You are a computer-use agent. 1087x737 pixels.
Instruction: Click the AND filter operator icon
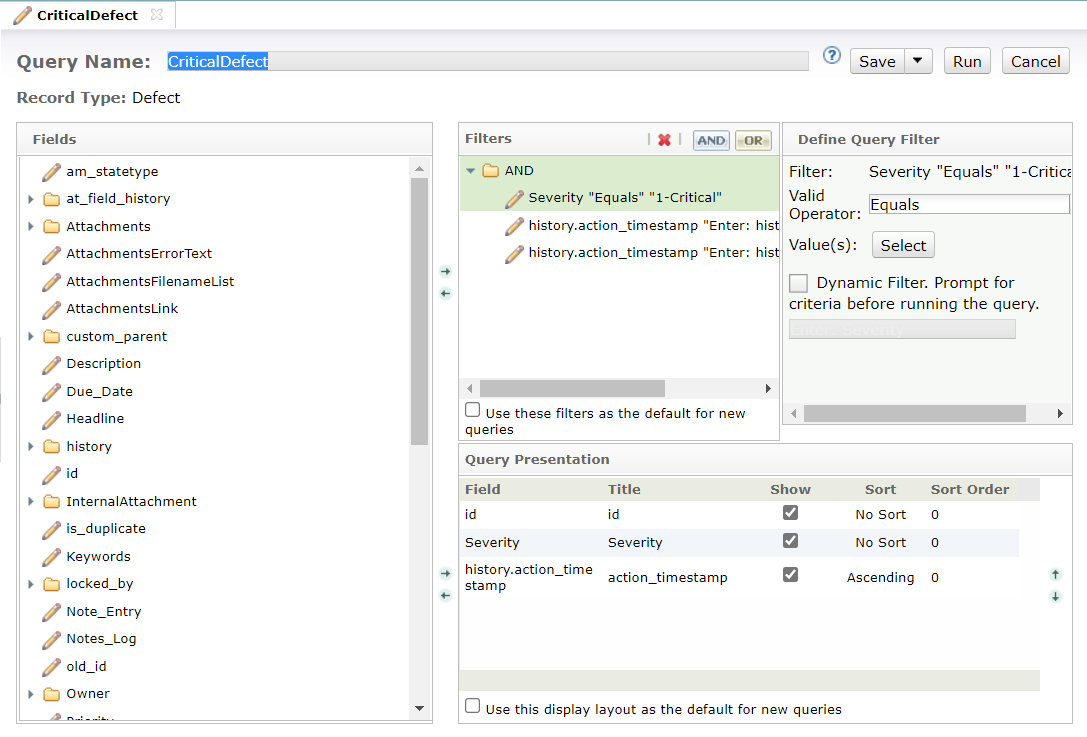coord(711,140)
